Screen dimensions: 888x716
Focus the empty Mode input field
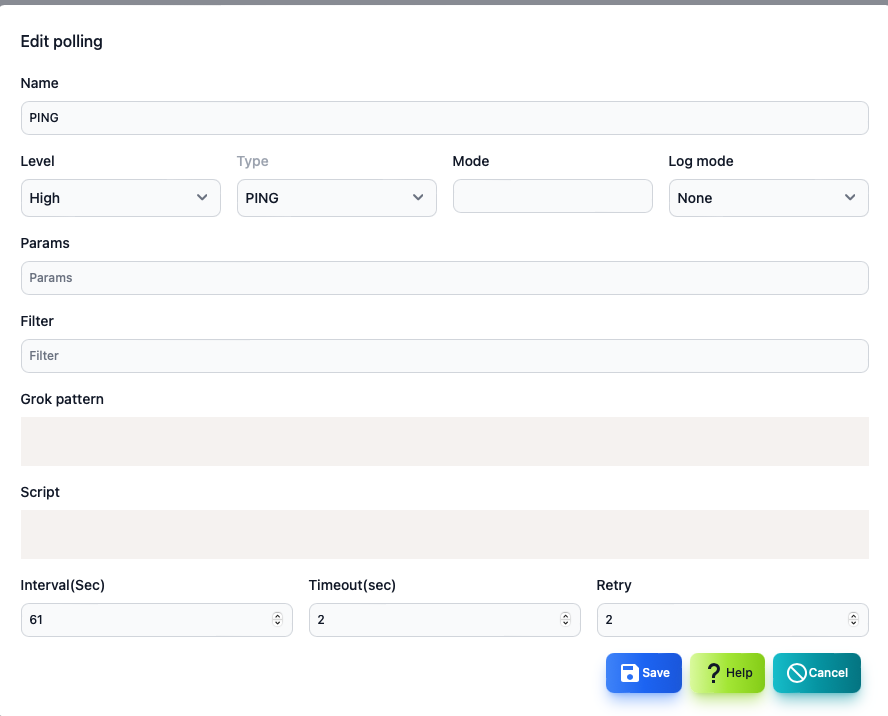pos(553,196)
